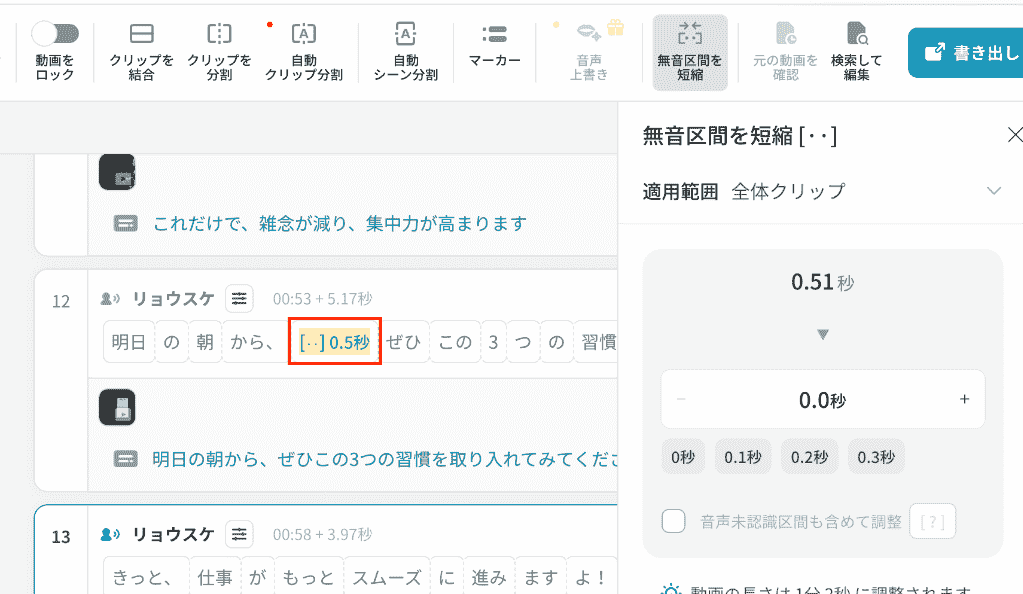Open speaker settings icon for clip 12

239,299
